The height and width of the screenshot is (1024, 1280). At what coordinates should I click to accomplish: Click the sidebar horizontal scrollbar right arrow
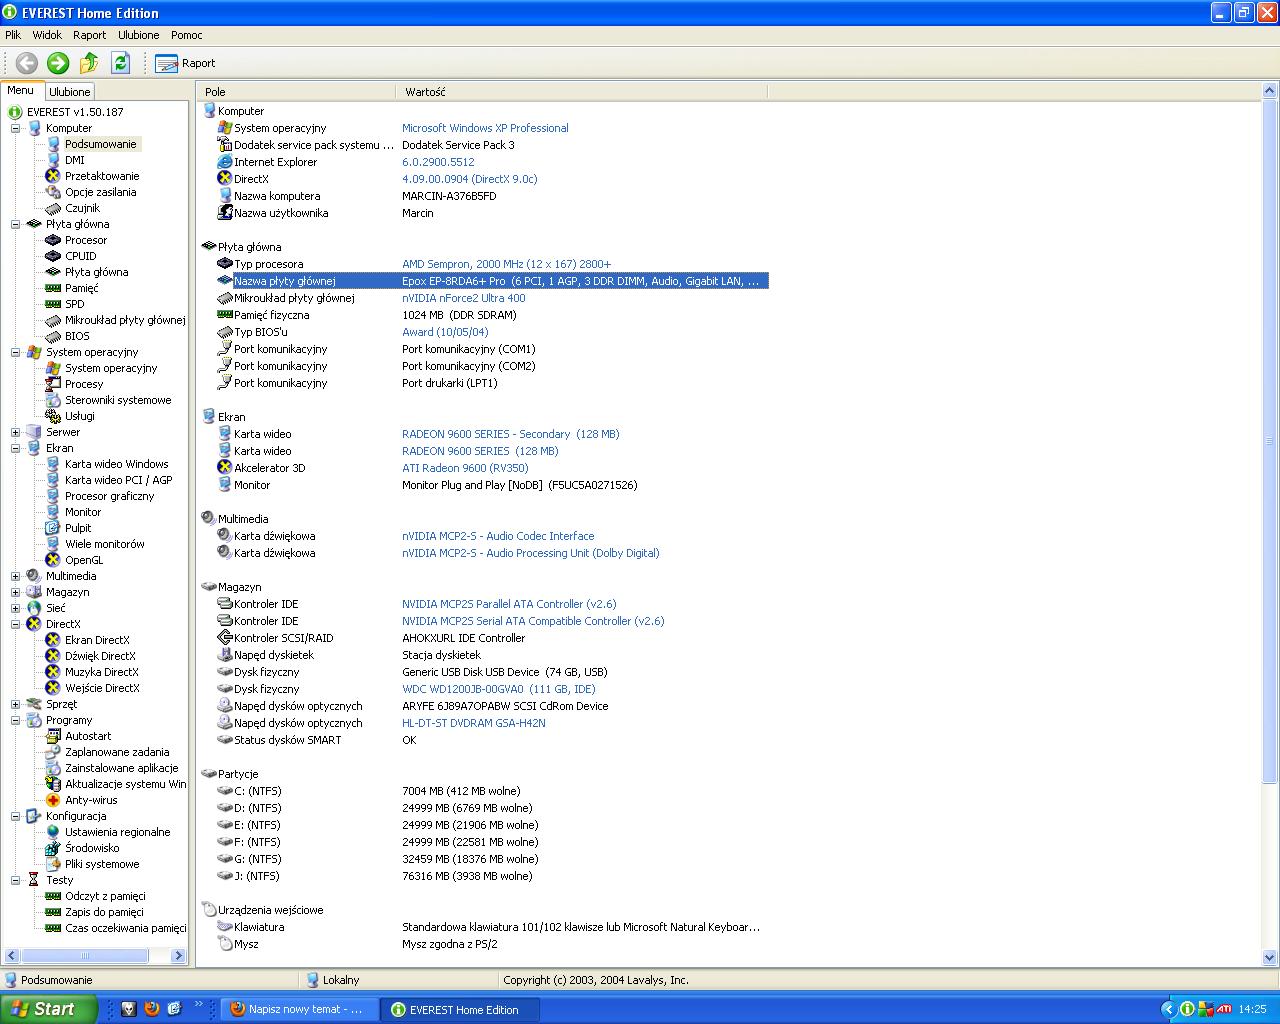pyautogui.click(x=179, y=956)
